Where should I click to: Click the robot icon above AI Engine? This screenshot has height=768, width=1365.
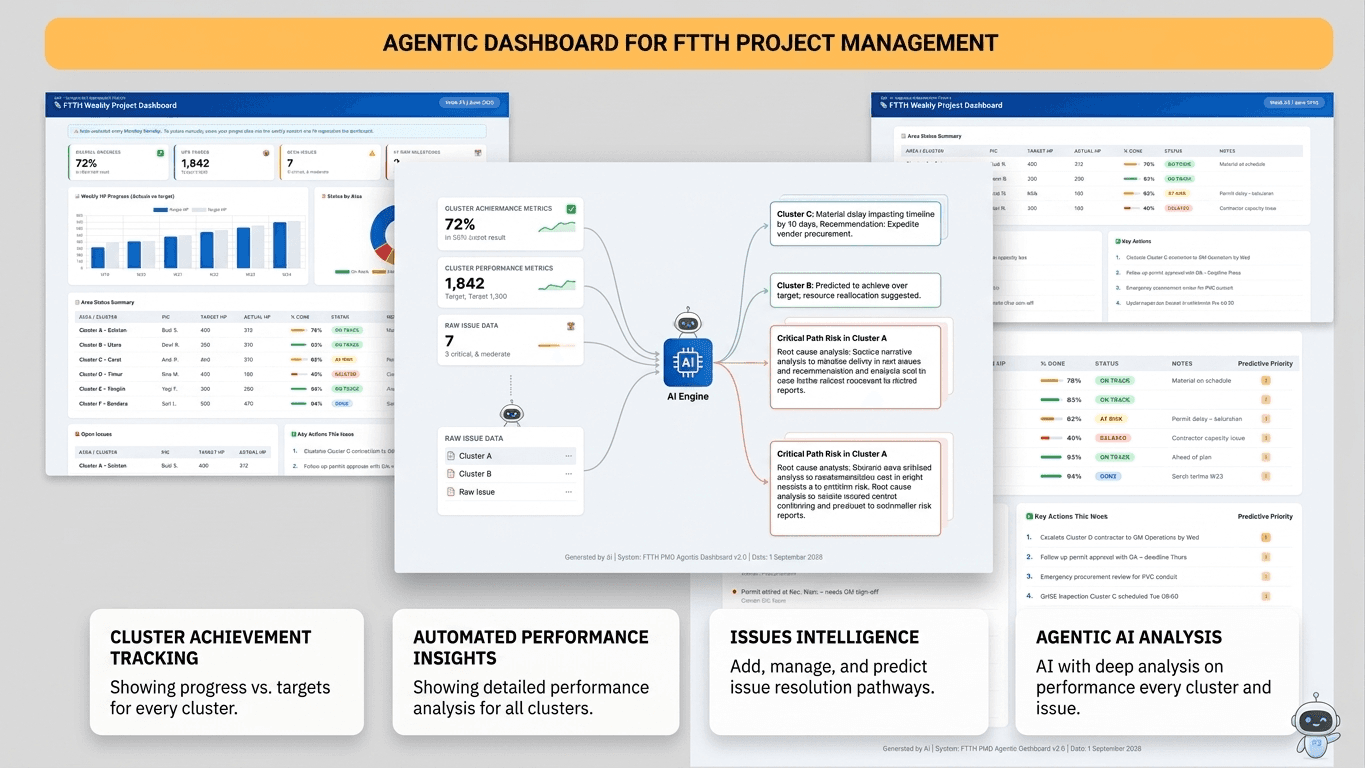(x=686, y=323)
